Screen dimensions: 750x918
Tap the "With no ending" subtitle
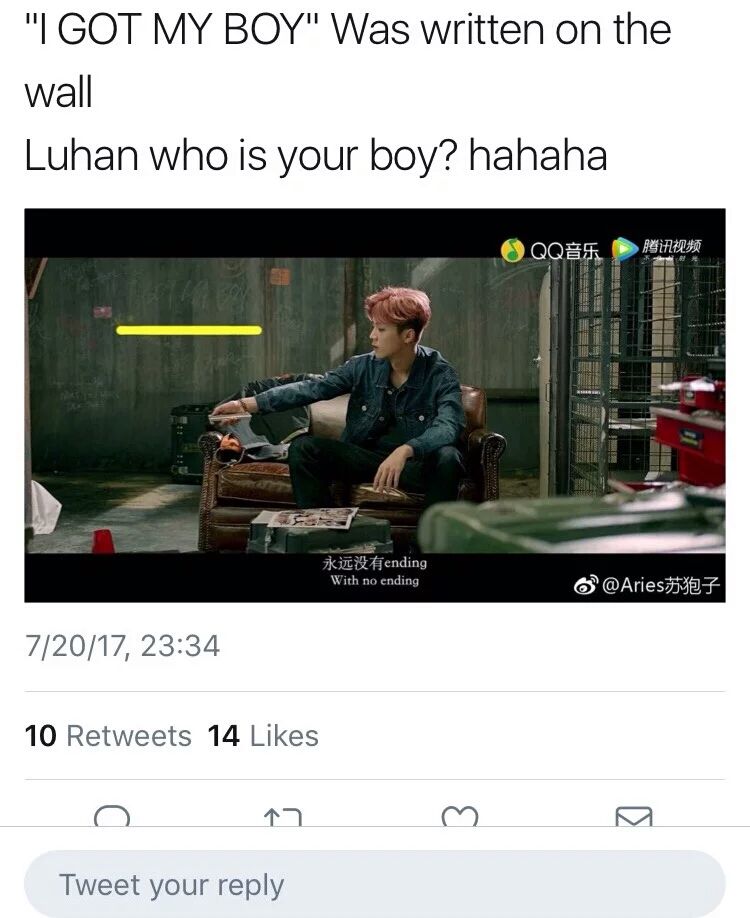[375, 580]
